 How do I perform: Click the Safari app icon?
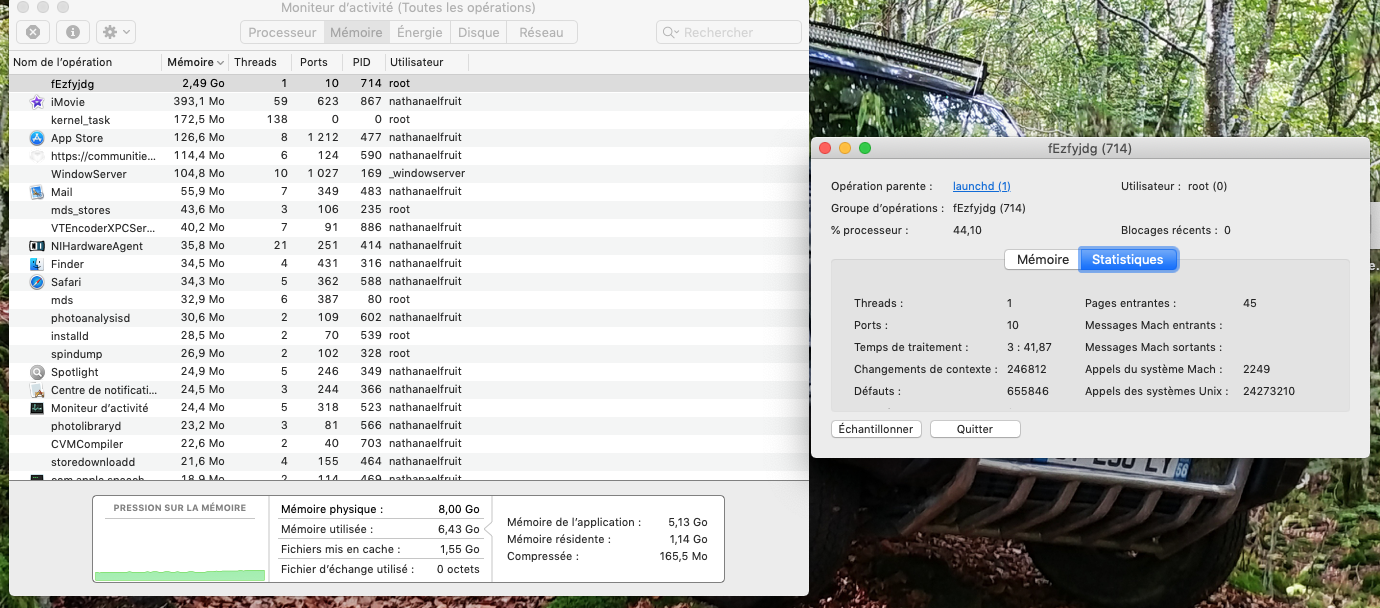(x=36, y=282)
